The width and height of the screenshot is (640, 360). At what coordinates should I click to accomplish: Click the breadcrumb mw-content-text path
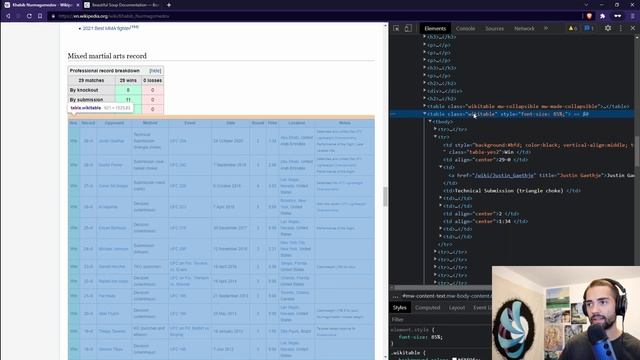click(447, 296)
